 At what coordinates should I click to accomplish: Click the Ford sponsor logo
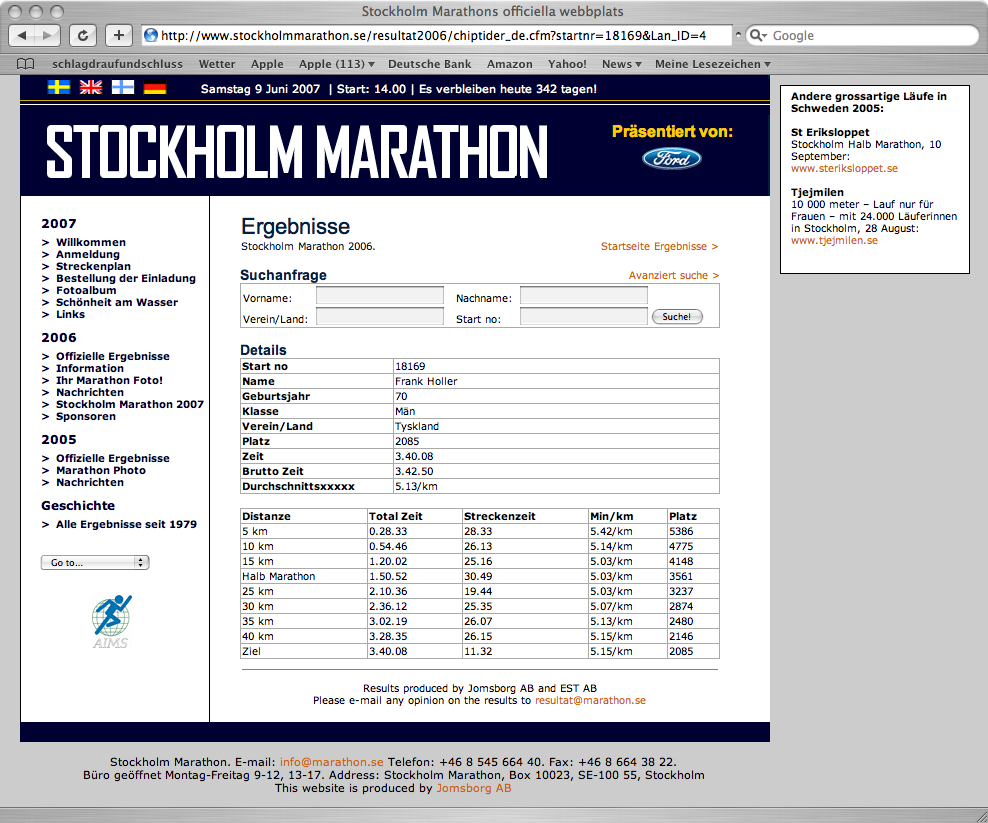pos(672,158)
